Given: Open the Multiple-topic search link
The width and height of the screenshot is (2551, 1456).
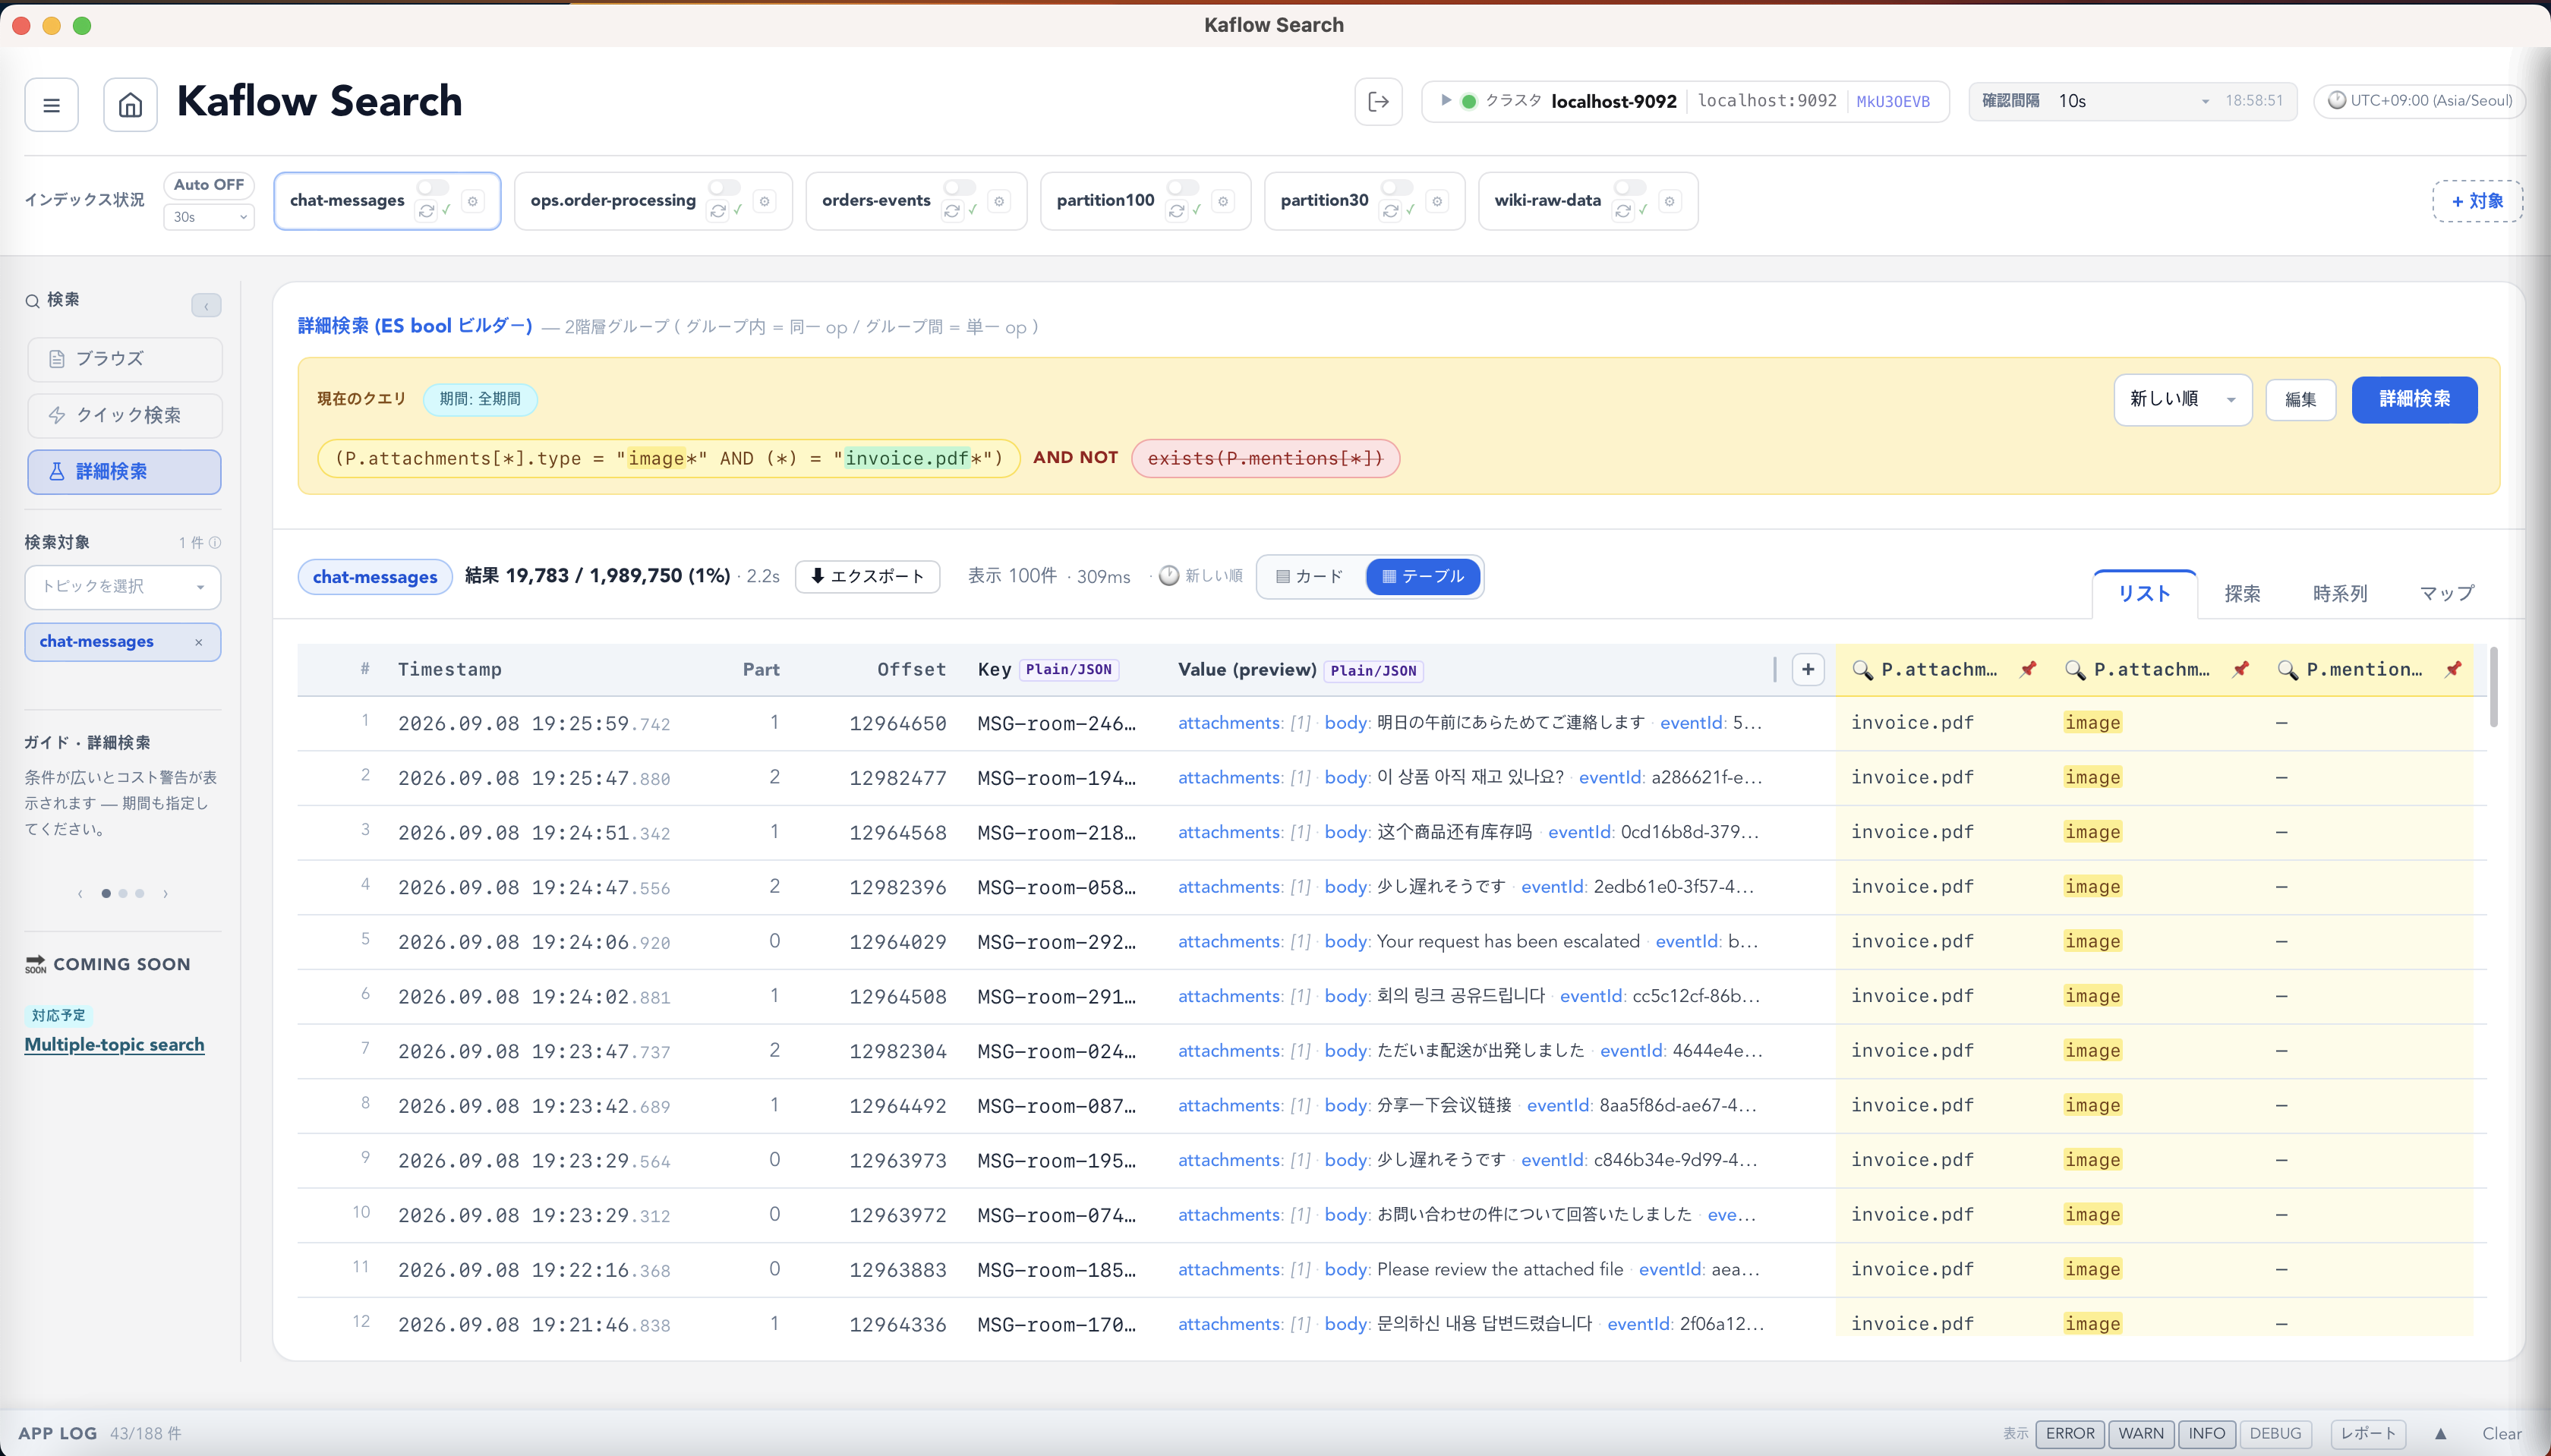Looking at the screenshot, I should [x=114, y=1045].
